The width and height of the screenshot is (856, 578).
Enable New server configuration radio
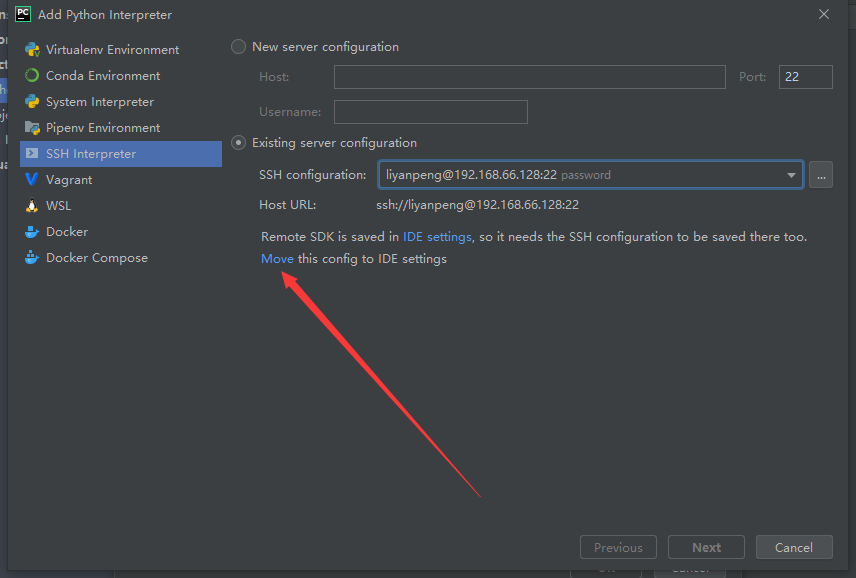tap(239, 47)
